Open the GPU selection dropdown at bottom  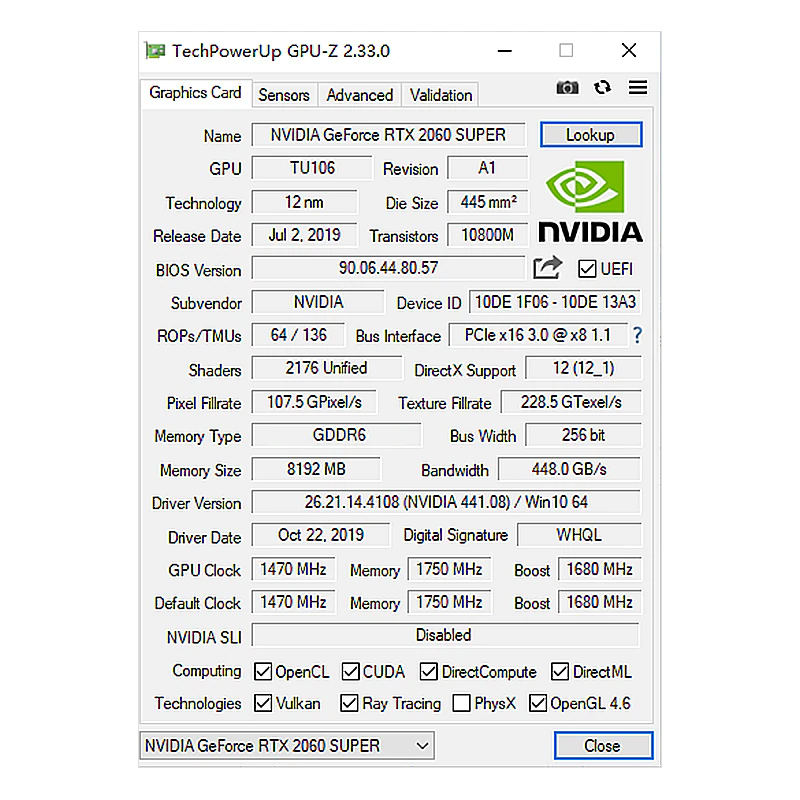pyautogui.click(x=287, y=745)
